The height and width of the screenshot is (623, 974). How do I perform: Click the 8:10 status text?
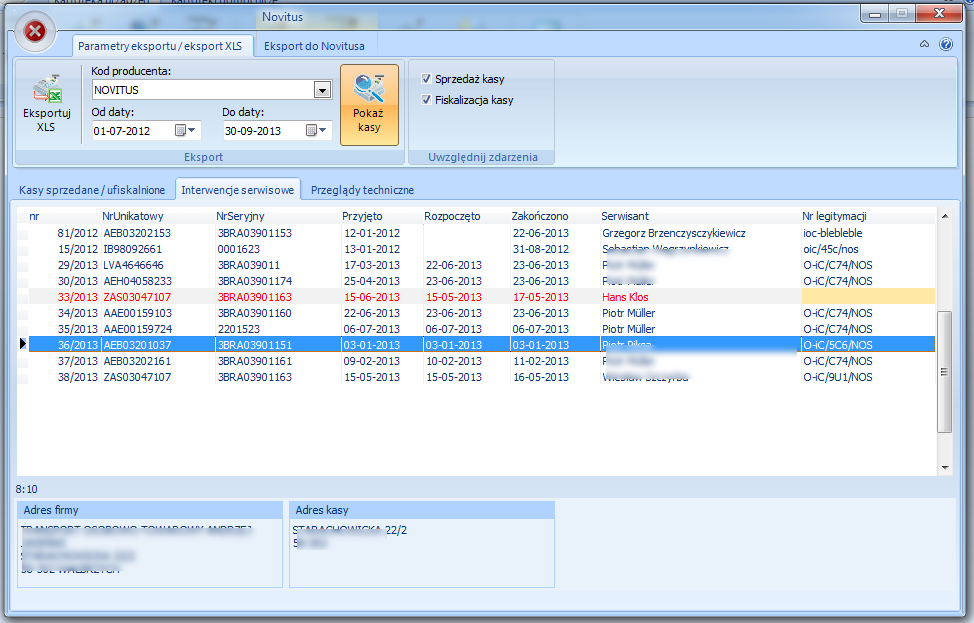tap(27, 489)
